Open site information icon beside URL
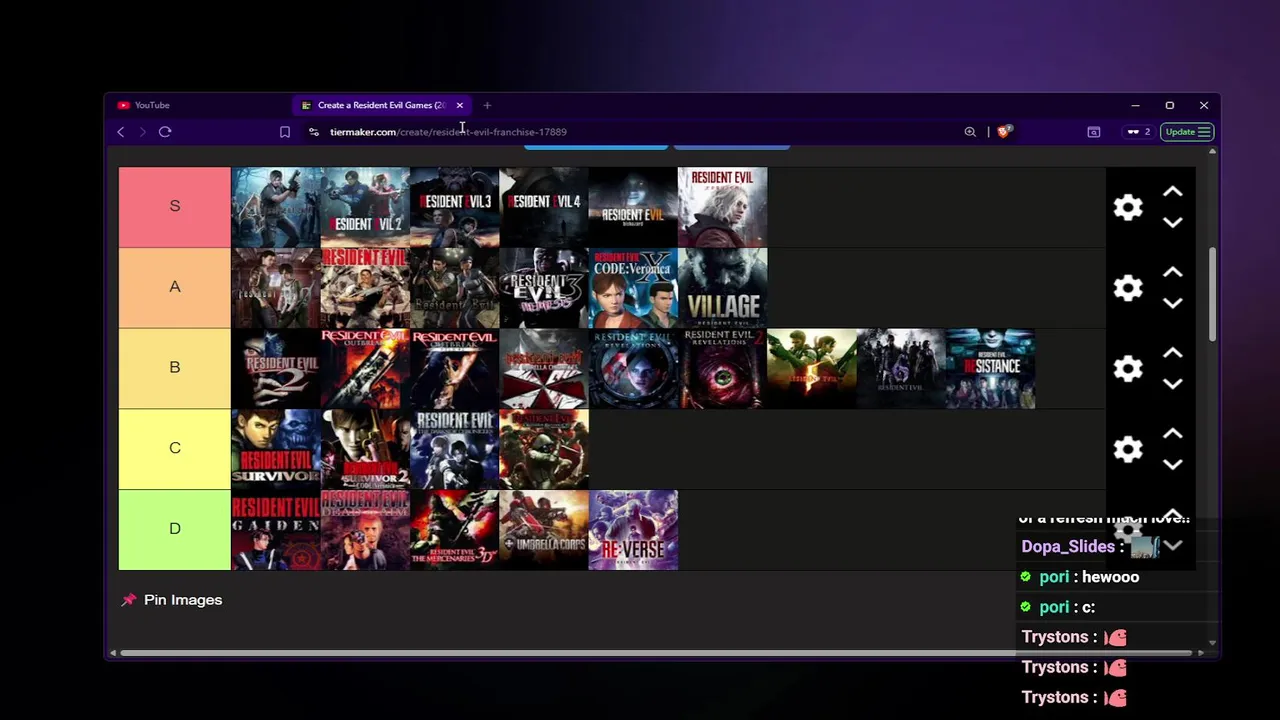Image resolution: width=1280 pixels, height=720 pixels. pyautogui.click(x=313, y=132)
